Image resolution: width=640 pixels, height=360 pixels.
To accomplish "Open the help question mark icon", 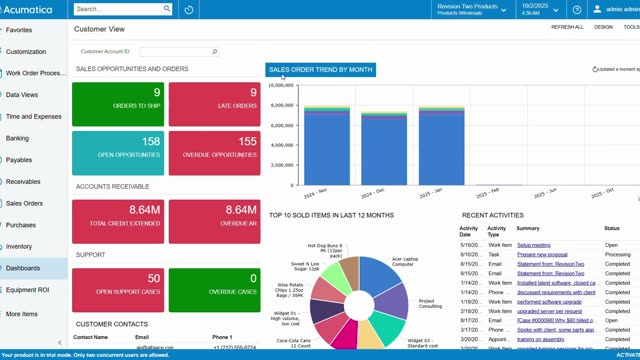I will coord(577,9).
